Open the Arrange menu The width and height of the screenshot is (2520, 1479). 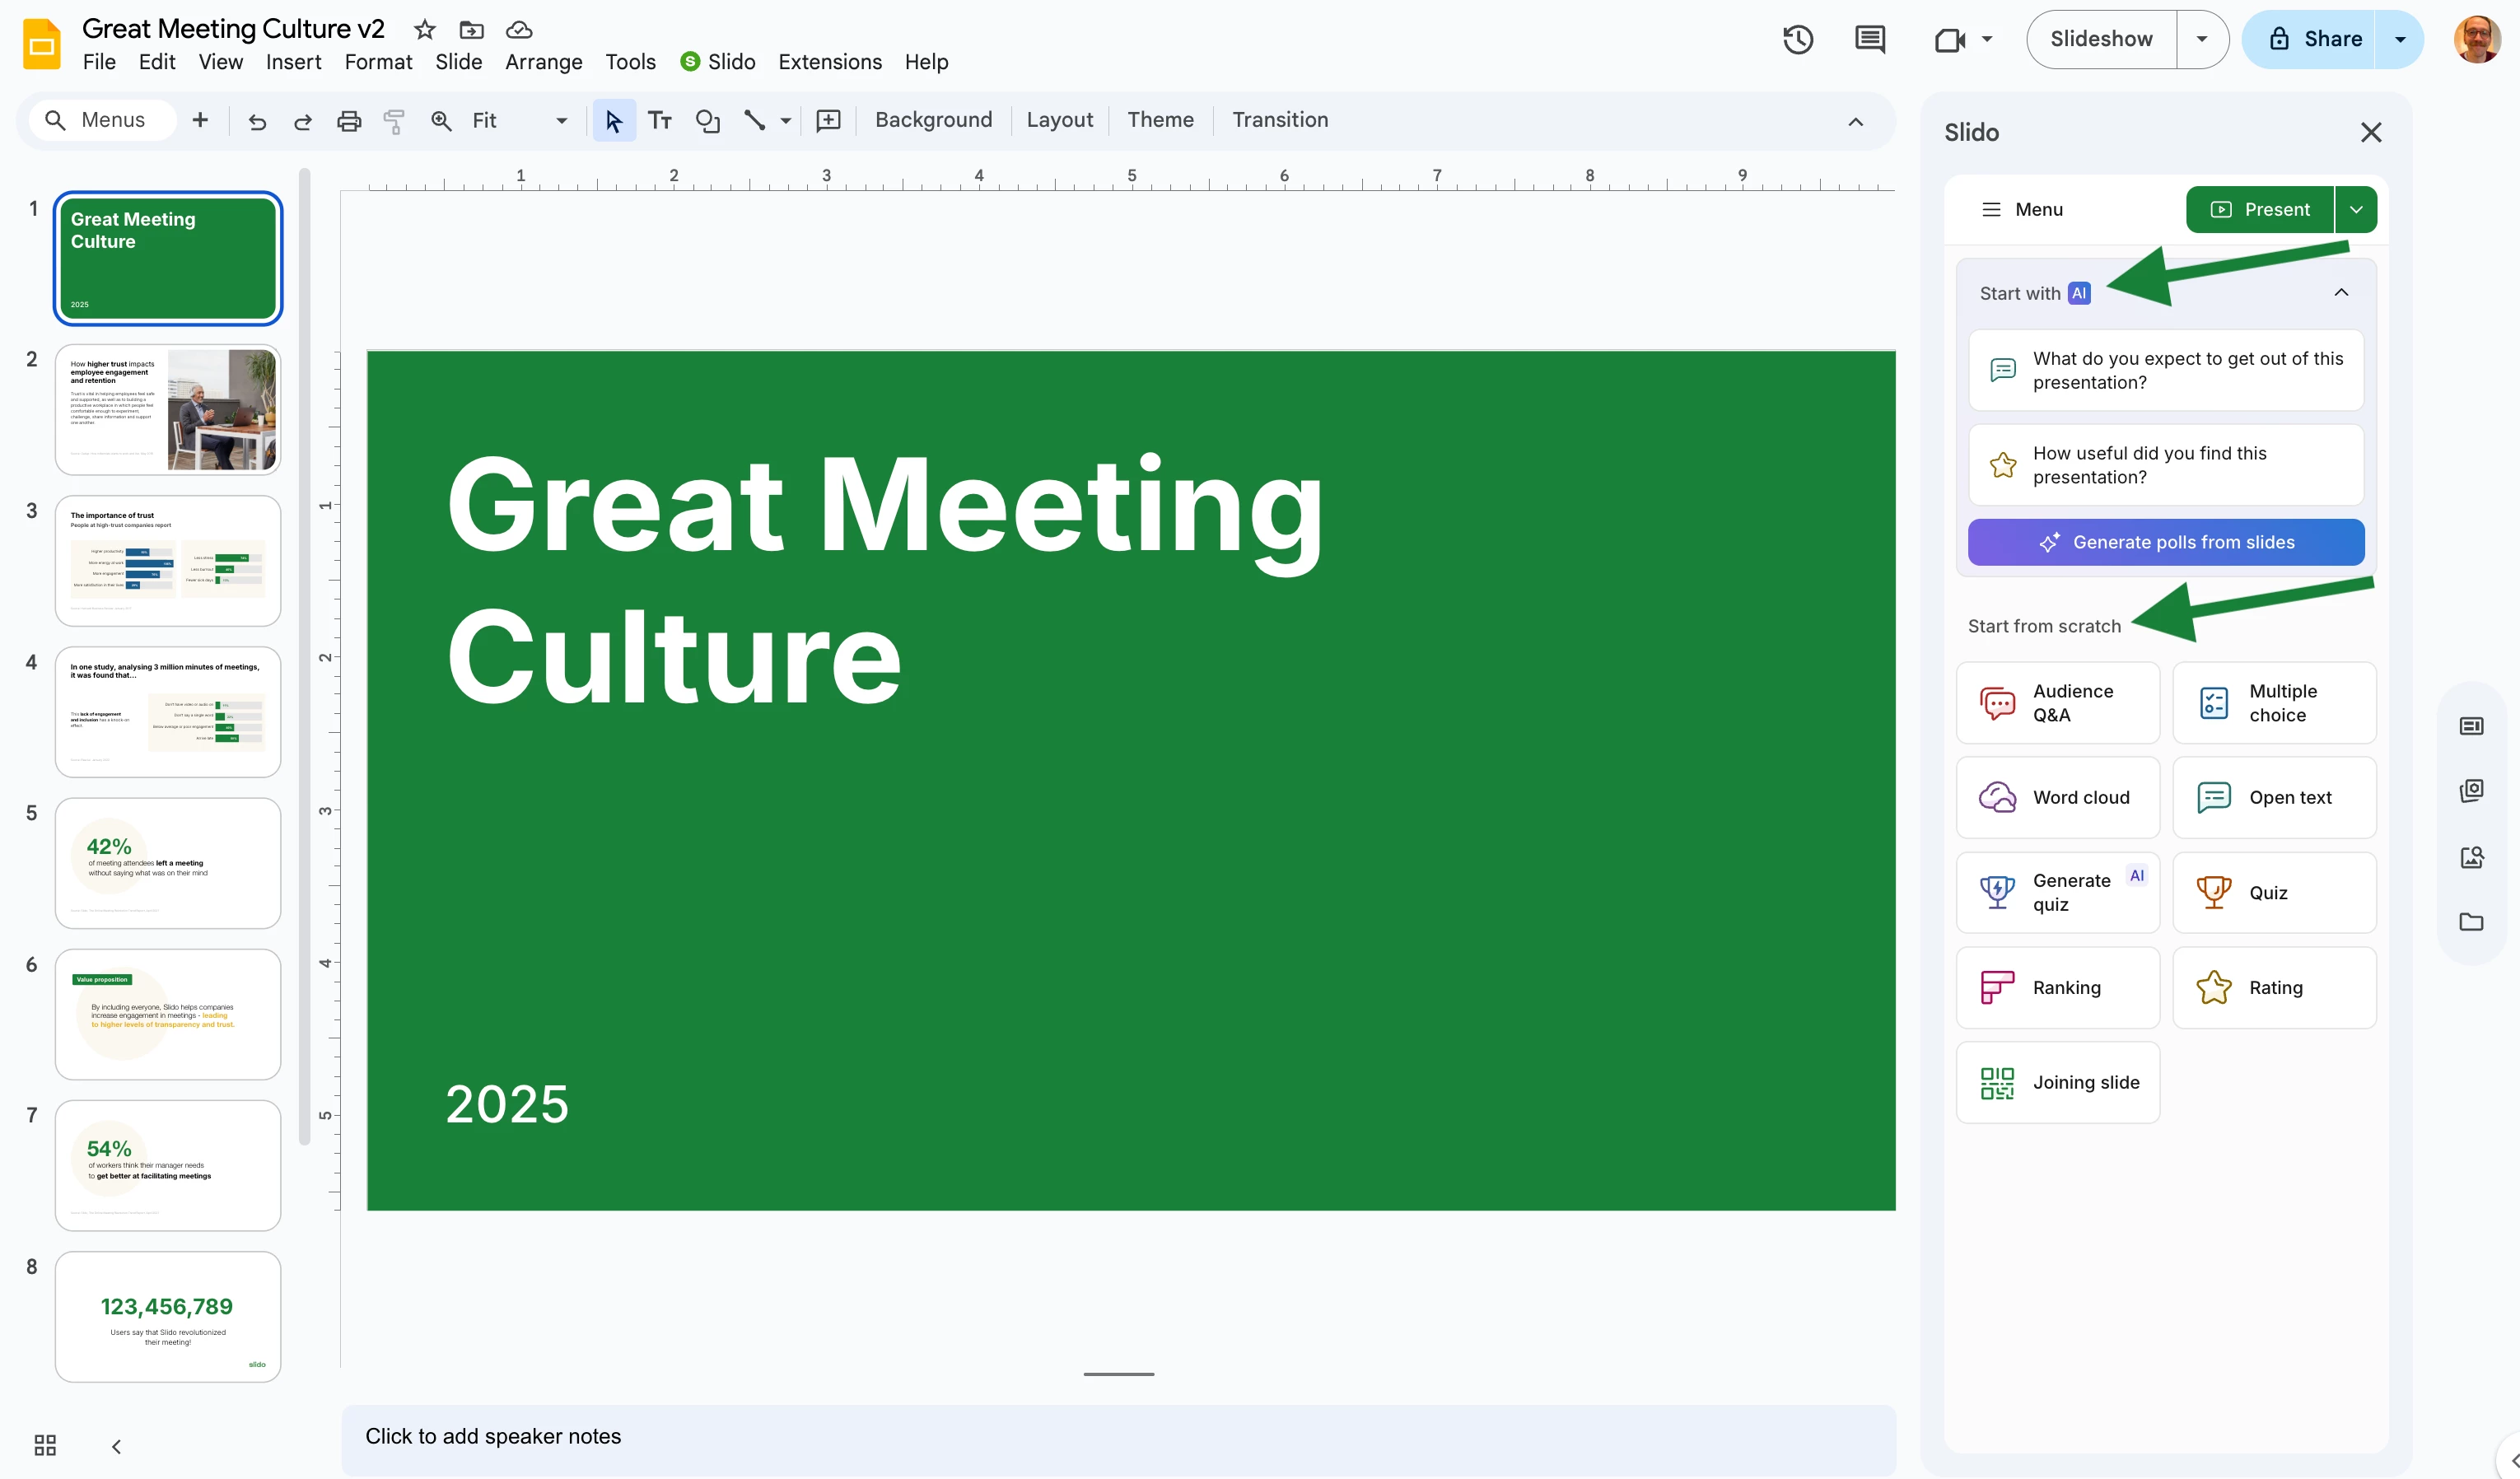(x=543, y=62)
